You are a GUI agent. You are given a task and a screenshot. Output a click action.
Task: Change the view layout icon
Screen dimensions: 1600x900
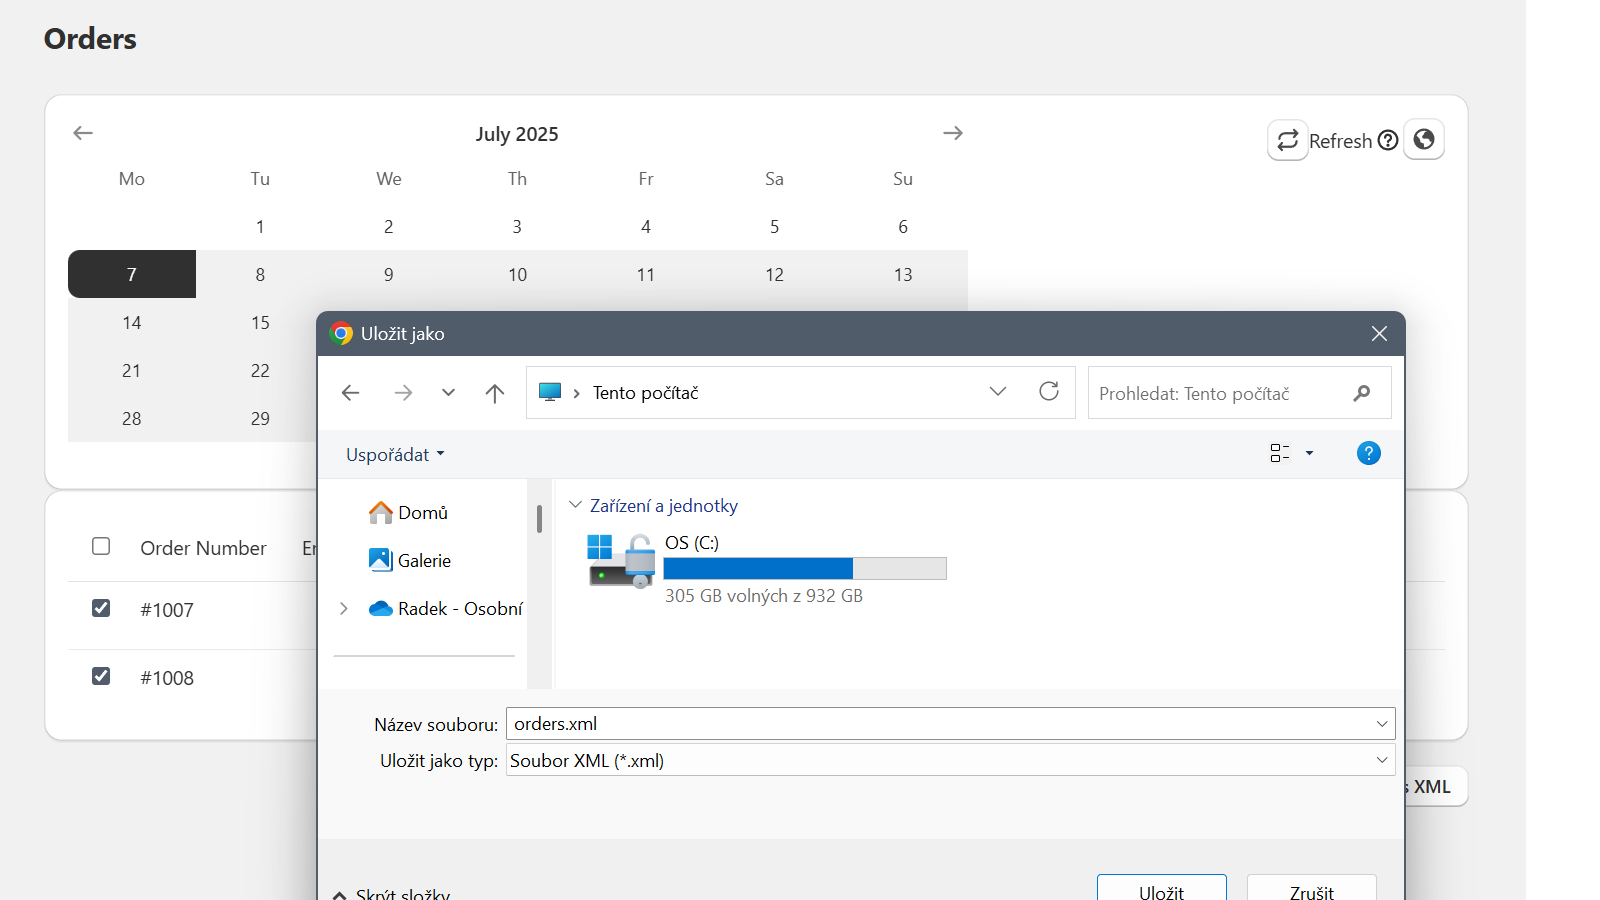[1280, 453]
